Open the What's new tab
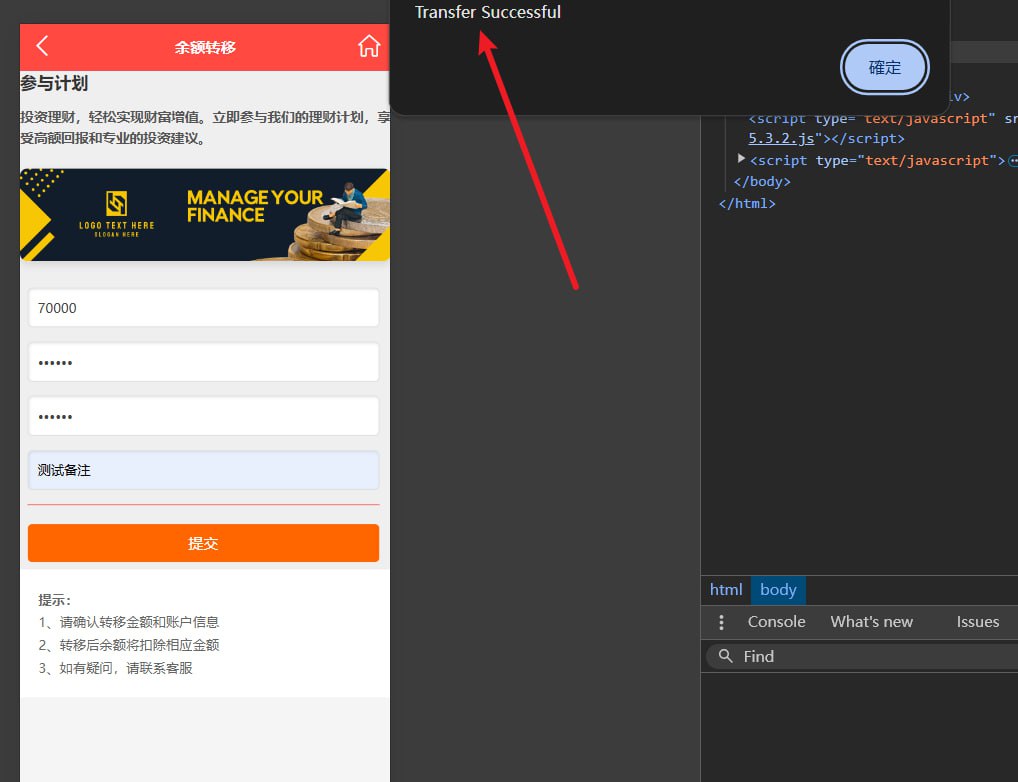 point(871,622)
